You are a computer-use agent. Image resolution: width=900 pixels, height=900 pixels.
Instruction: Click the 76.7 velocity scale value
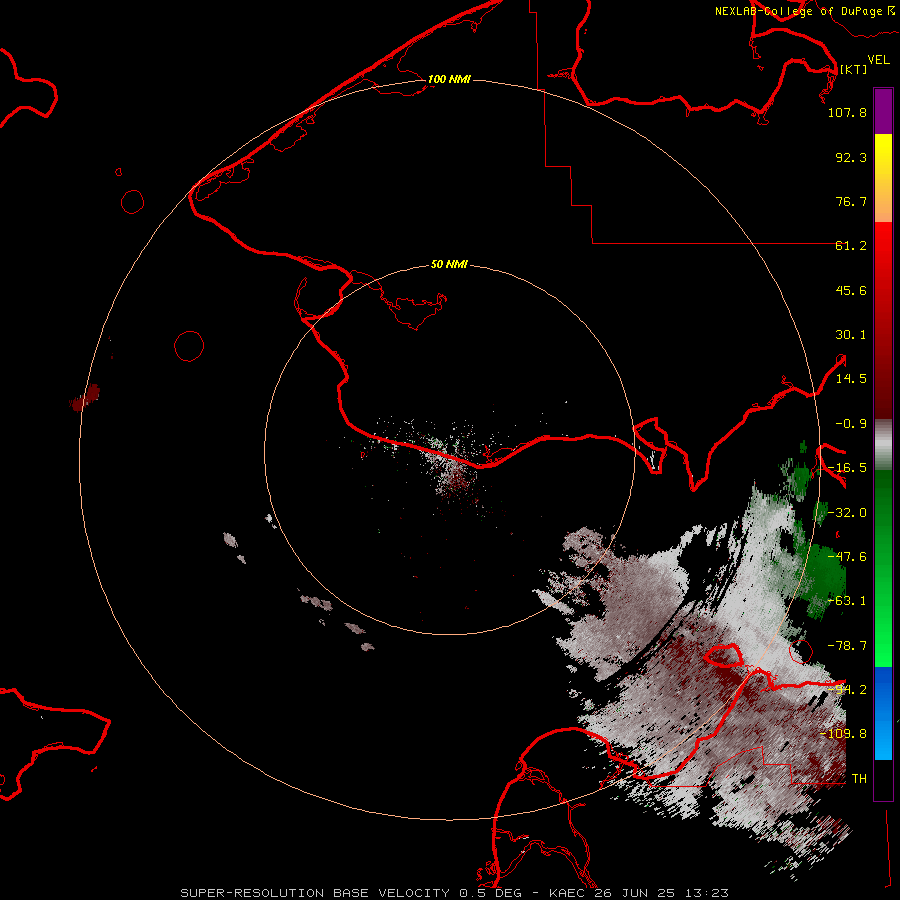point(851,201)
